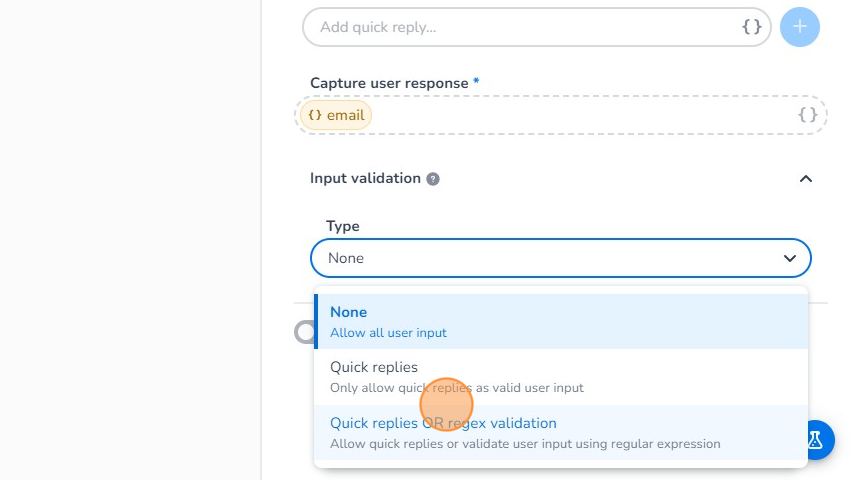Click empty area of Capture user response field
This screenshot has height=480, width=860.
[x=580, y=115]
